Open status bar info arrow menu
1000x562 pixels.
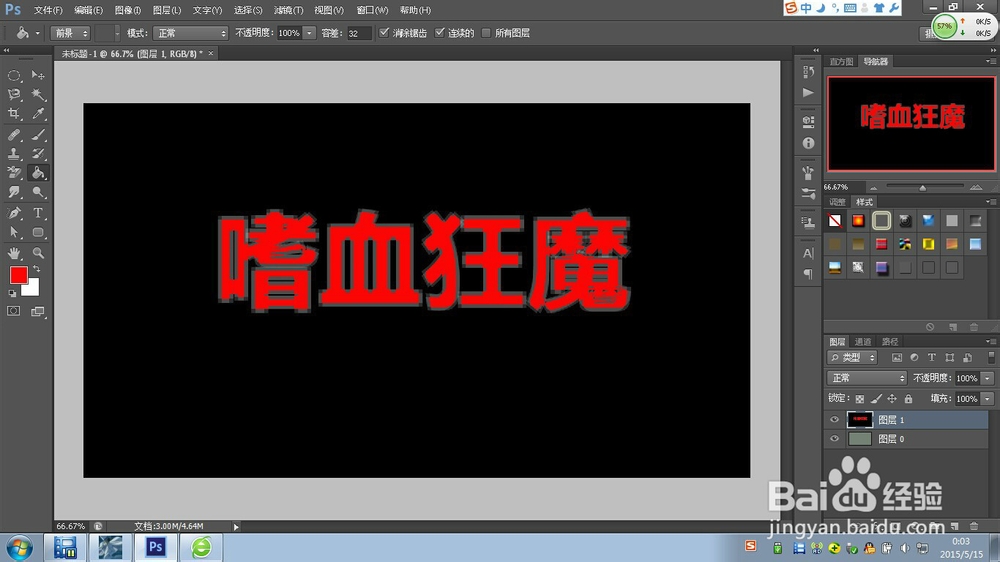tap(236, 527)
